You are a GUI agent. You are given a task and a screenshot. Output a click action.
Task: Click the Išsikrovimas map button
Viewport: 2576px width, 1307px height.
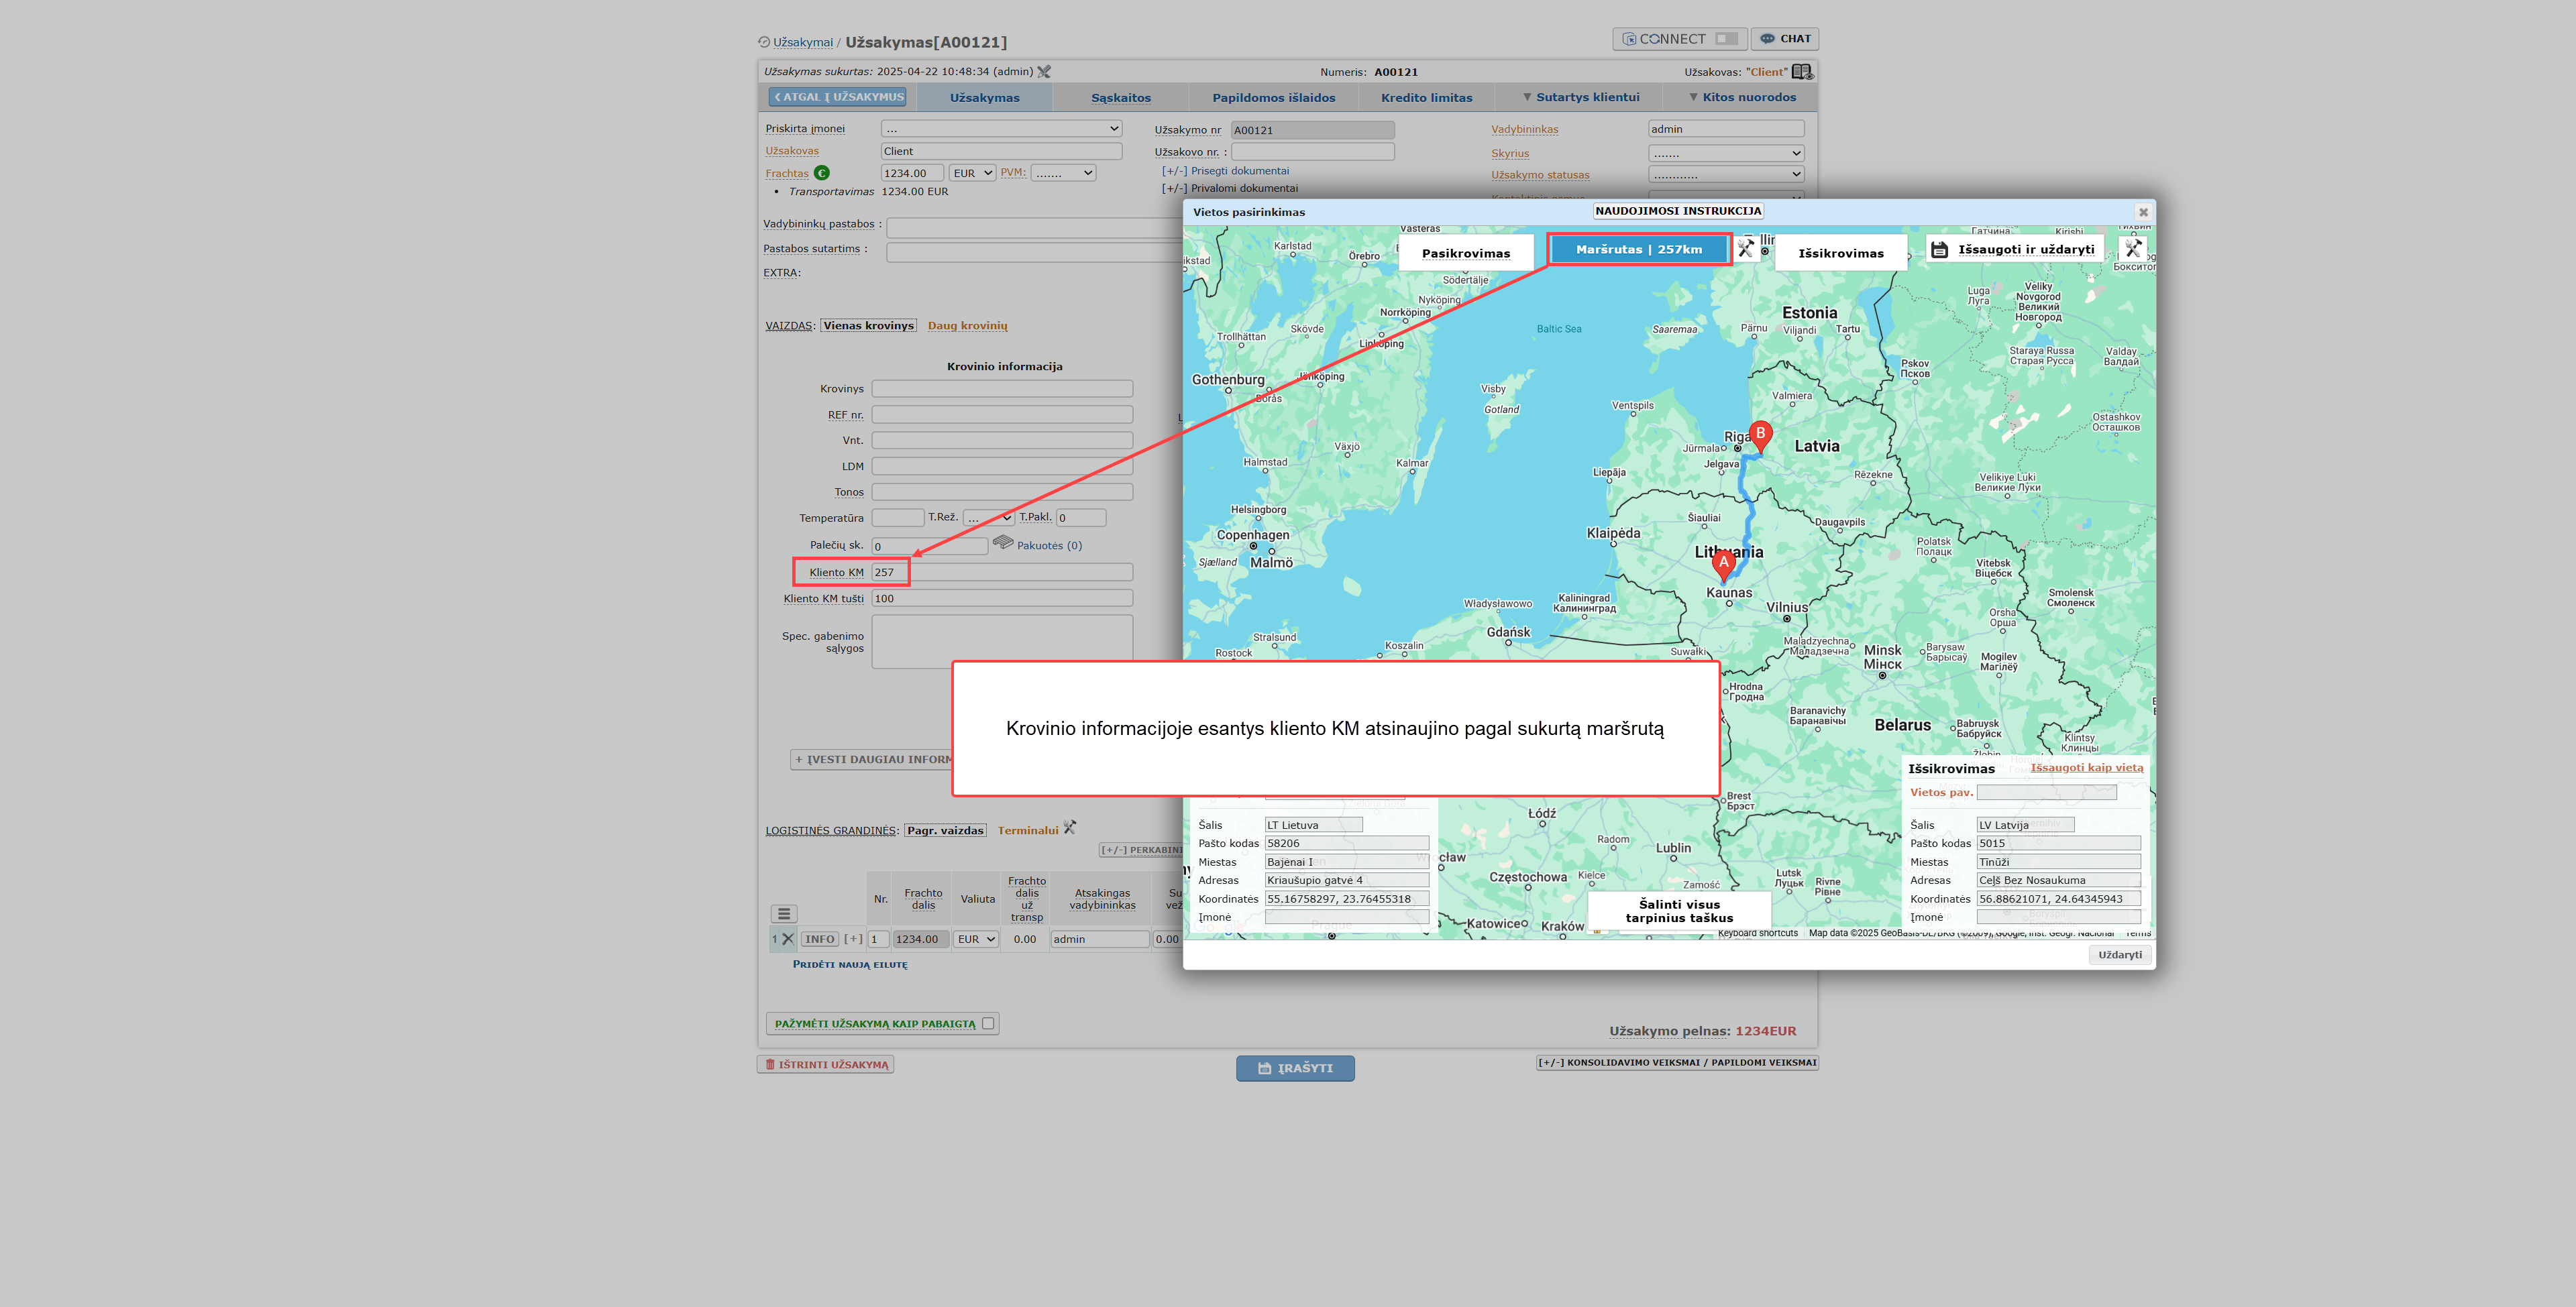click(x=1841, y=253)
